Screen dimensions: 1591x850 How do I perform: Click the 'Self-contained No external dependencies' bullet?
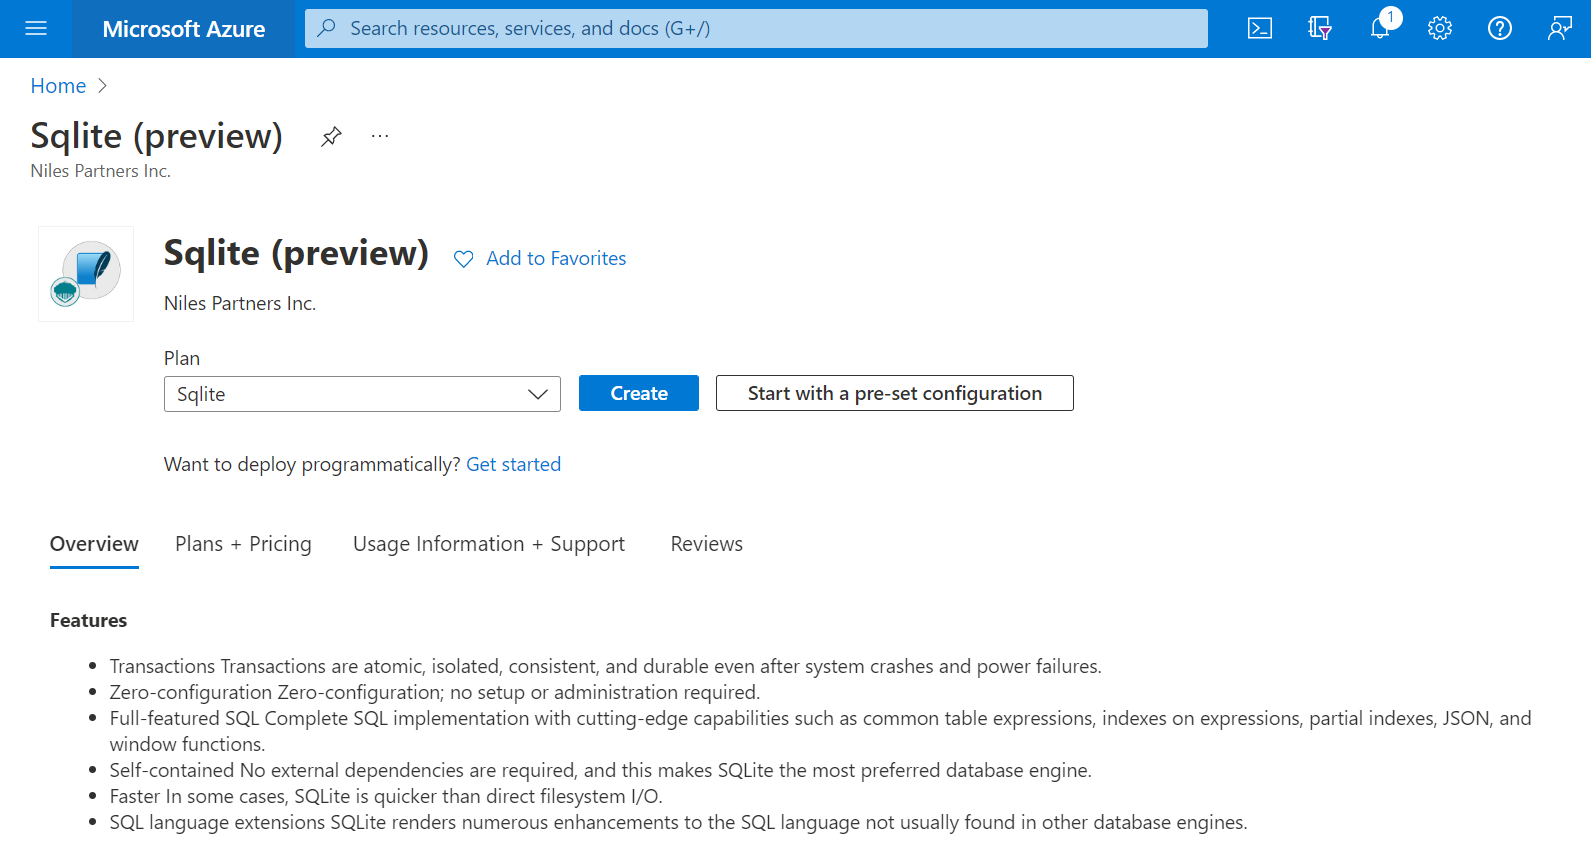click(x=601, y=770)
